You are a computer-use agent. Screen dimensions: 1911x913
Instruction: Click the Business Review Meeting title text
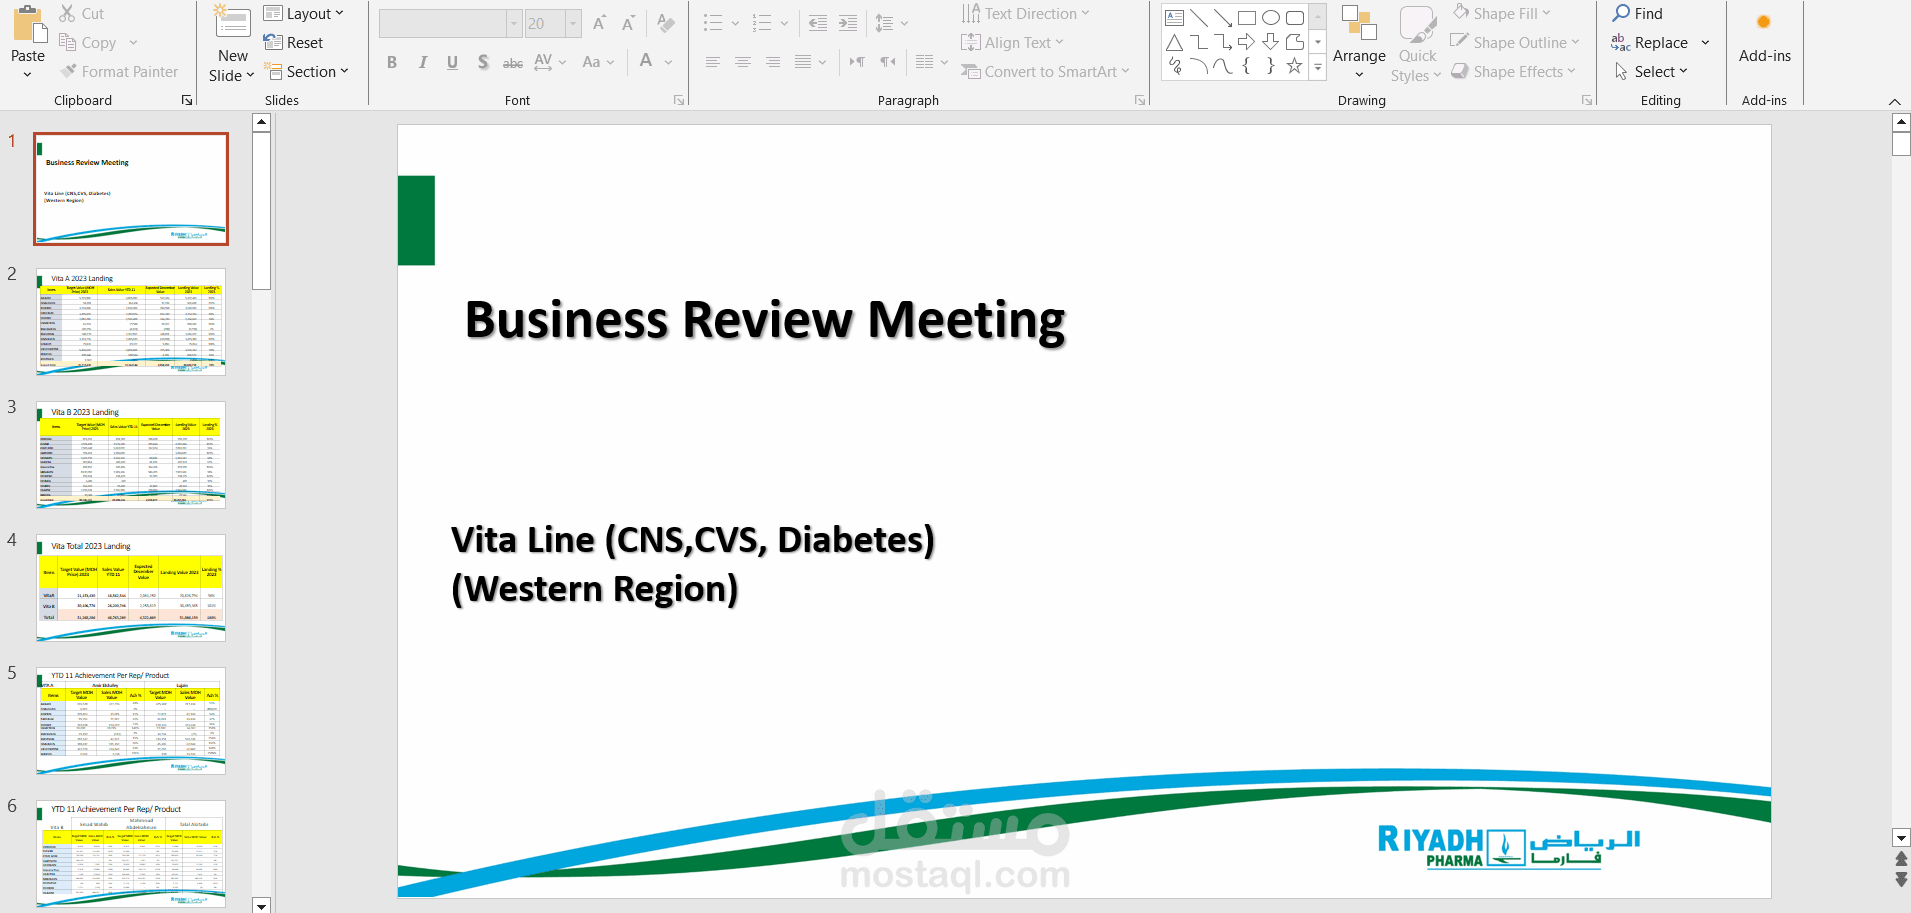[x=765, y=321]
